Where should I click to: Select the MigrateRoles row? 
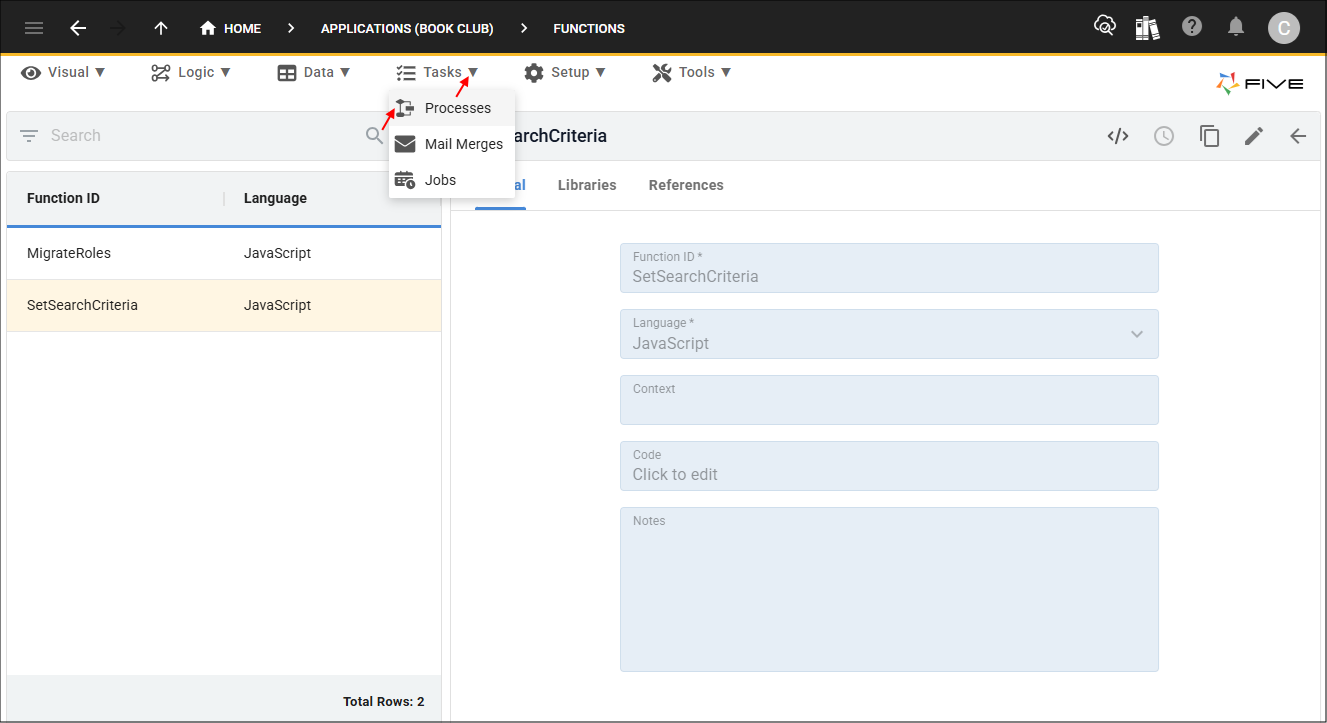pos(224,253)
